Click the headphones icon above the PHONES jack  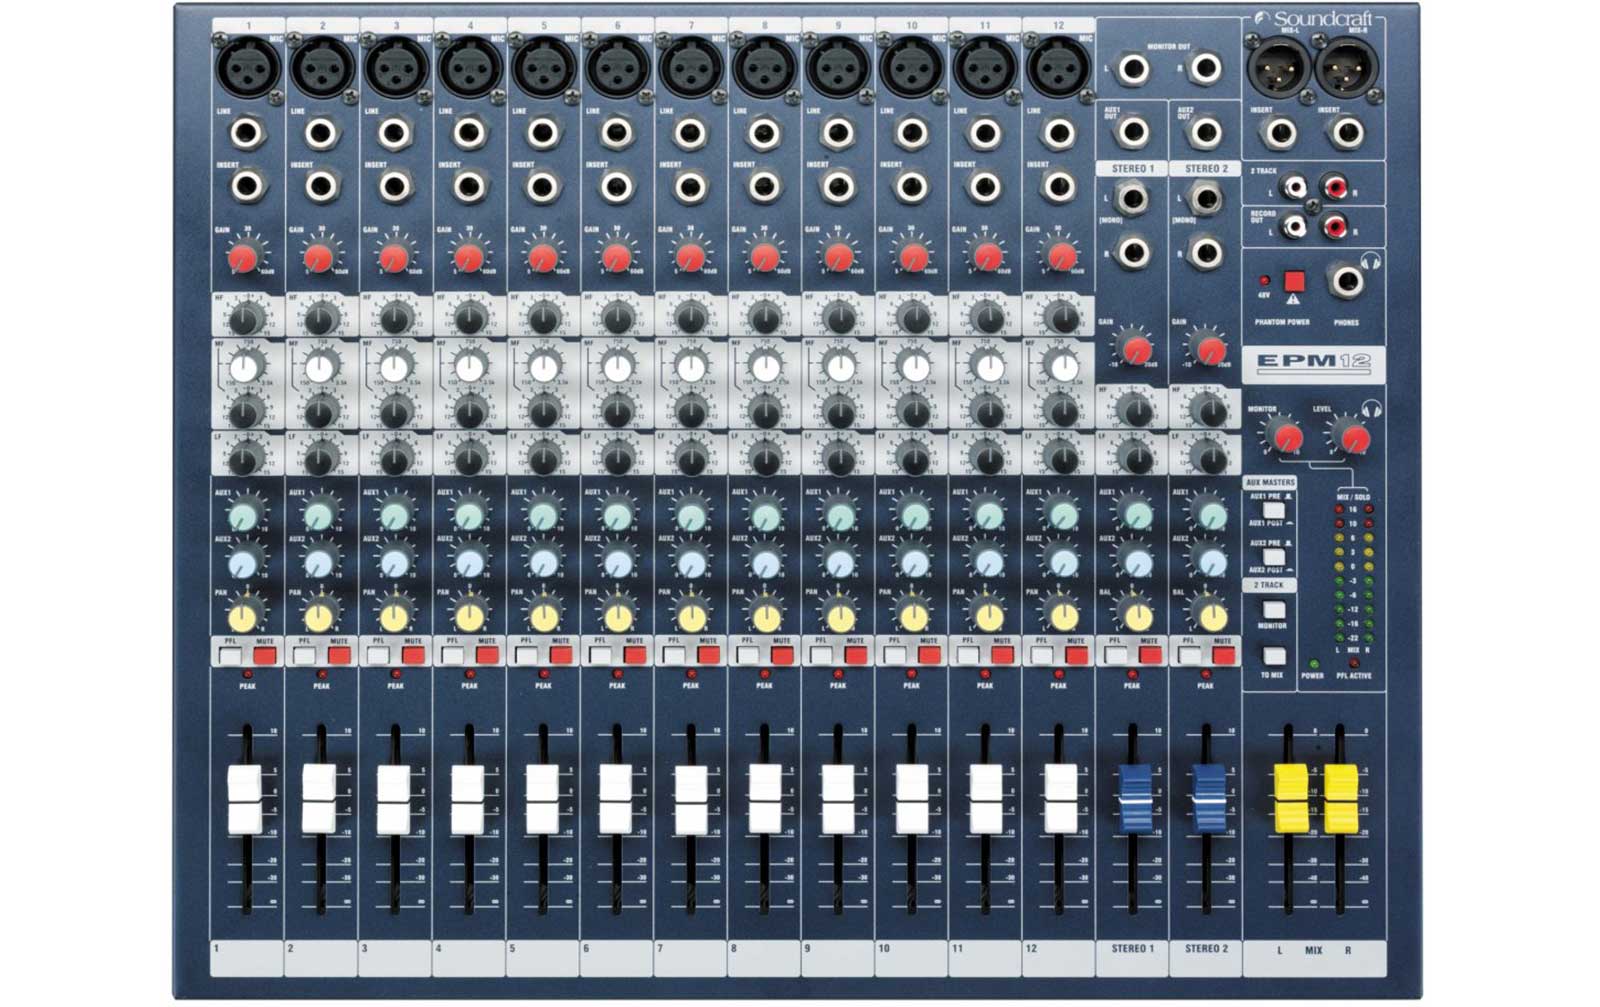point(1372,261)
